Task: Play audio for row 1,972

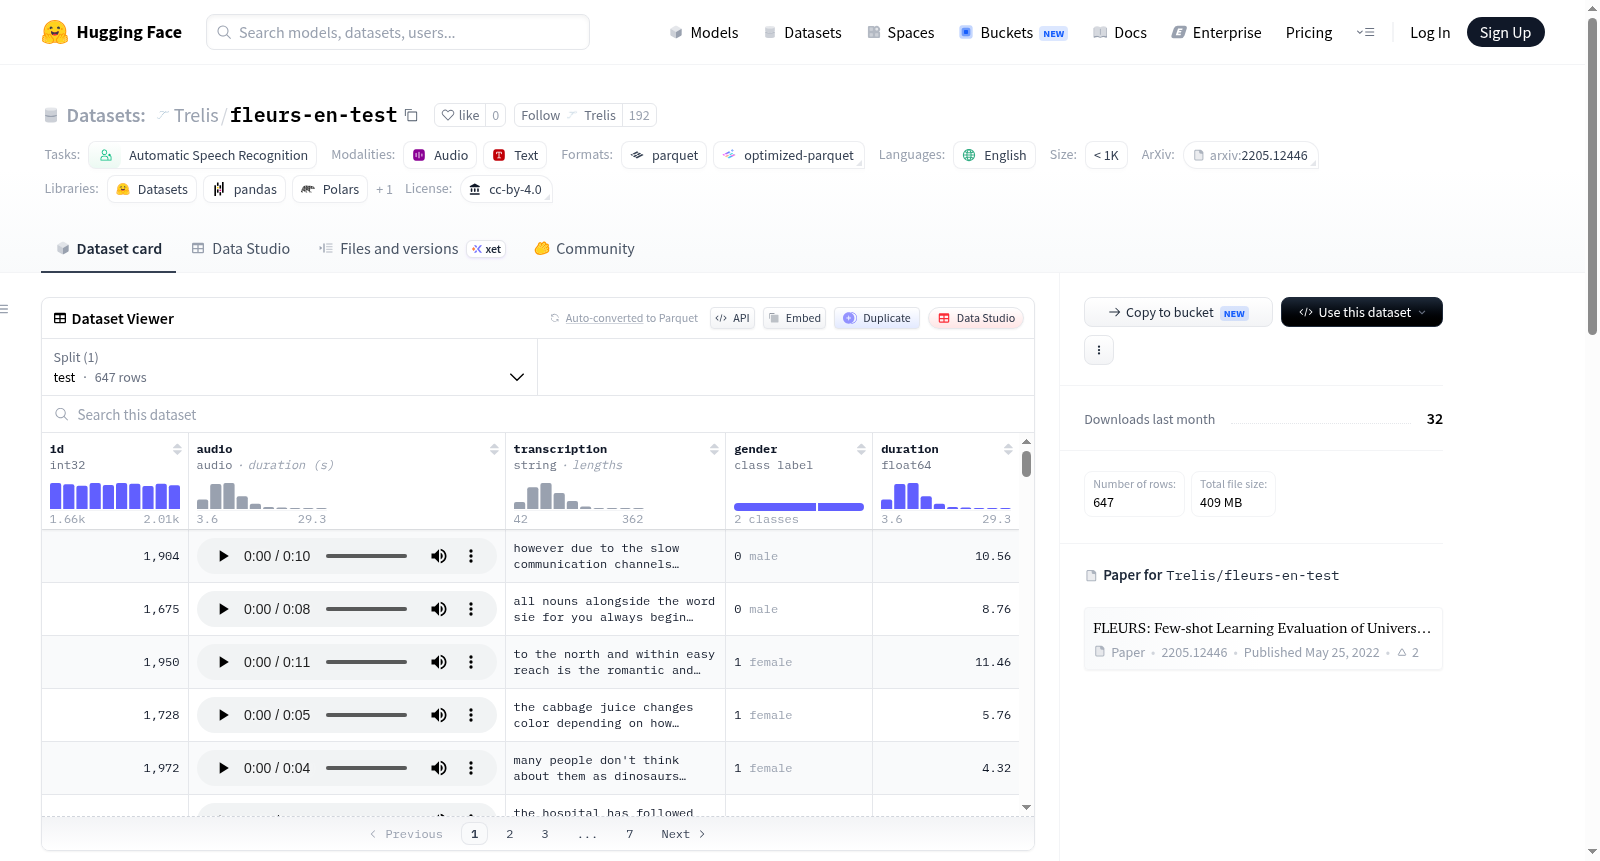Action: [x=224, y=768]
